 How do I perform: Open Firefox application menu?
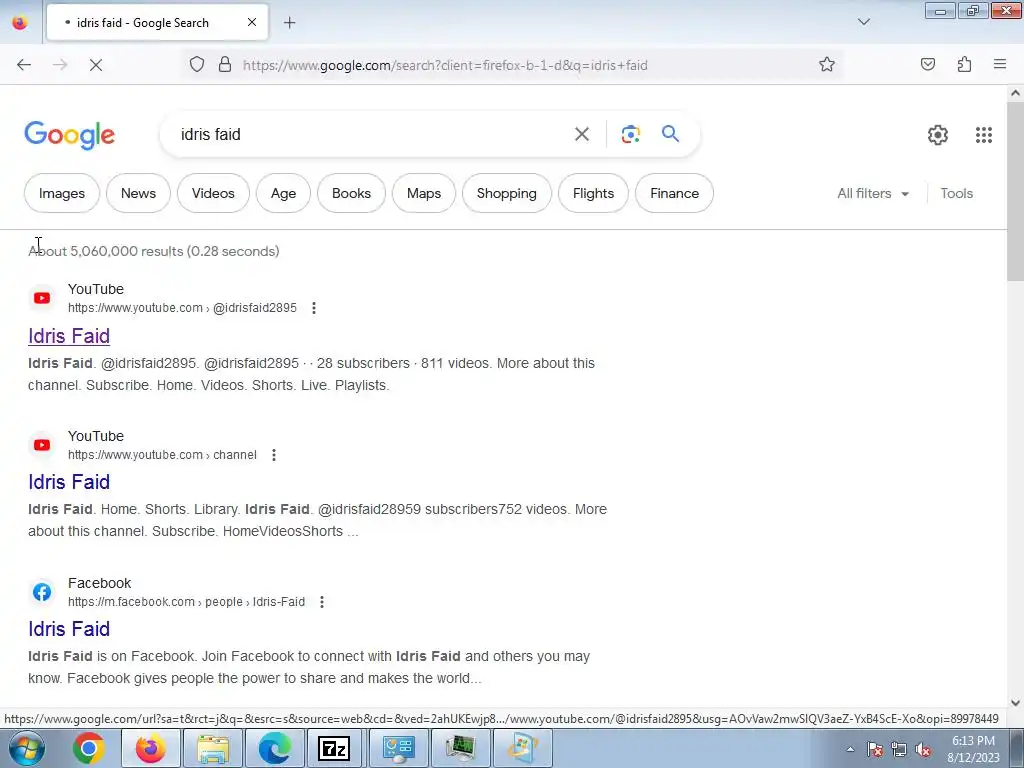1000,65
